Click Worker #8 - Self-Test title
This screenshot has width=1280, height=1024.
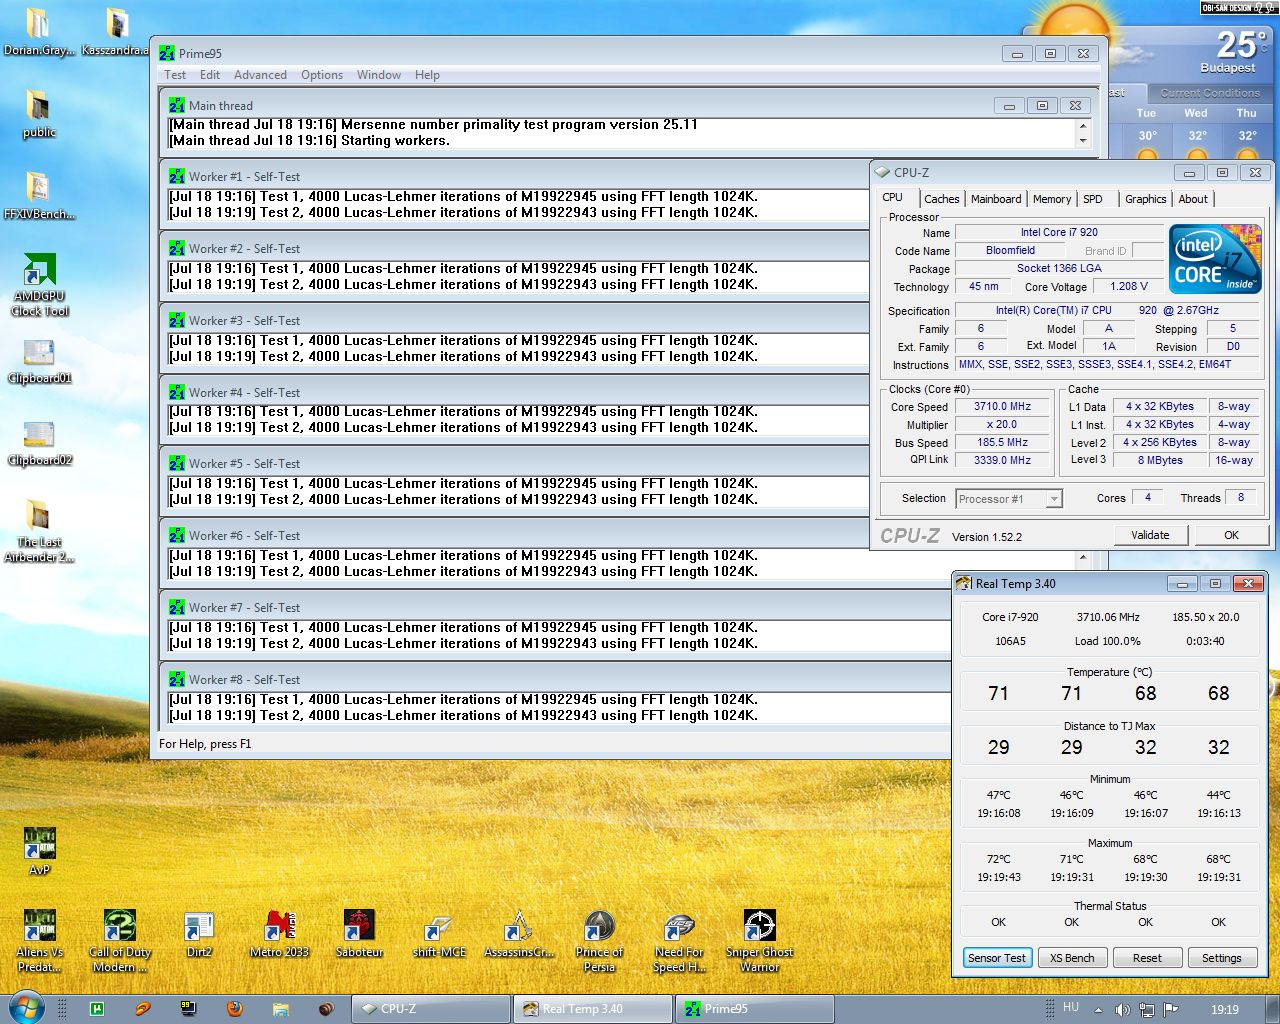point(244,680)
